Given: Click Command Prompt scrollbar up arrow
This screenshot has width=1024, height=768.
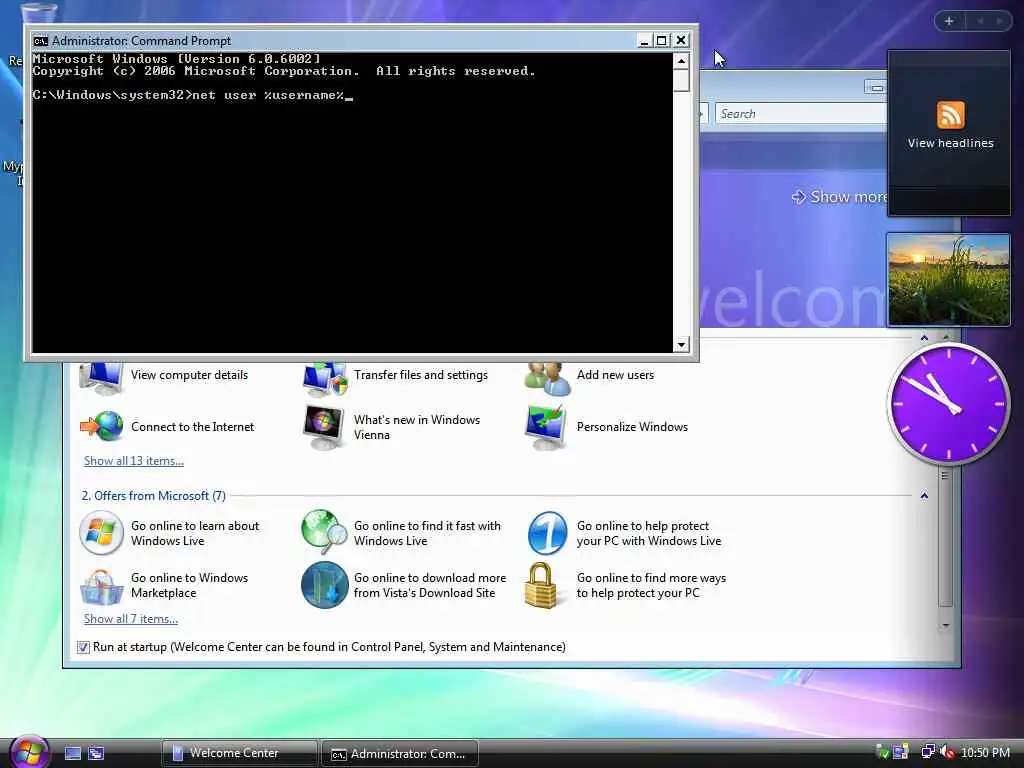Looking at the screenshot, I should [681, 61].
